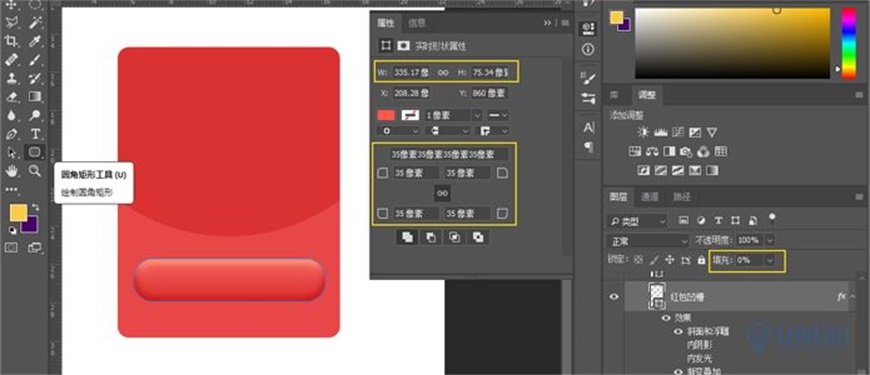Image resolution: width=870 pixels, height=375 pixels.
Task: Click the W width input field
Action: pos(412,72)
